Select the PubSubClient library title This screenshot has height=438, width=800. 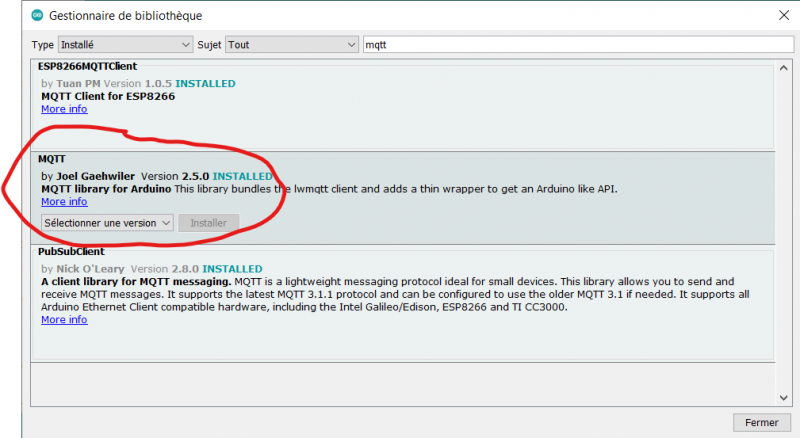[71, 252]
